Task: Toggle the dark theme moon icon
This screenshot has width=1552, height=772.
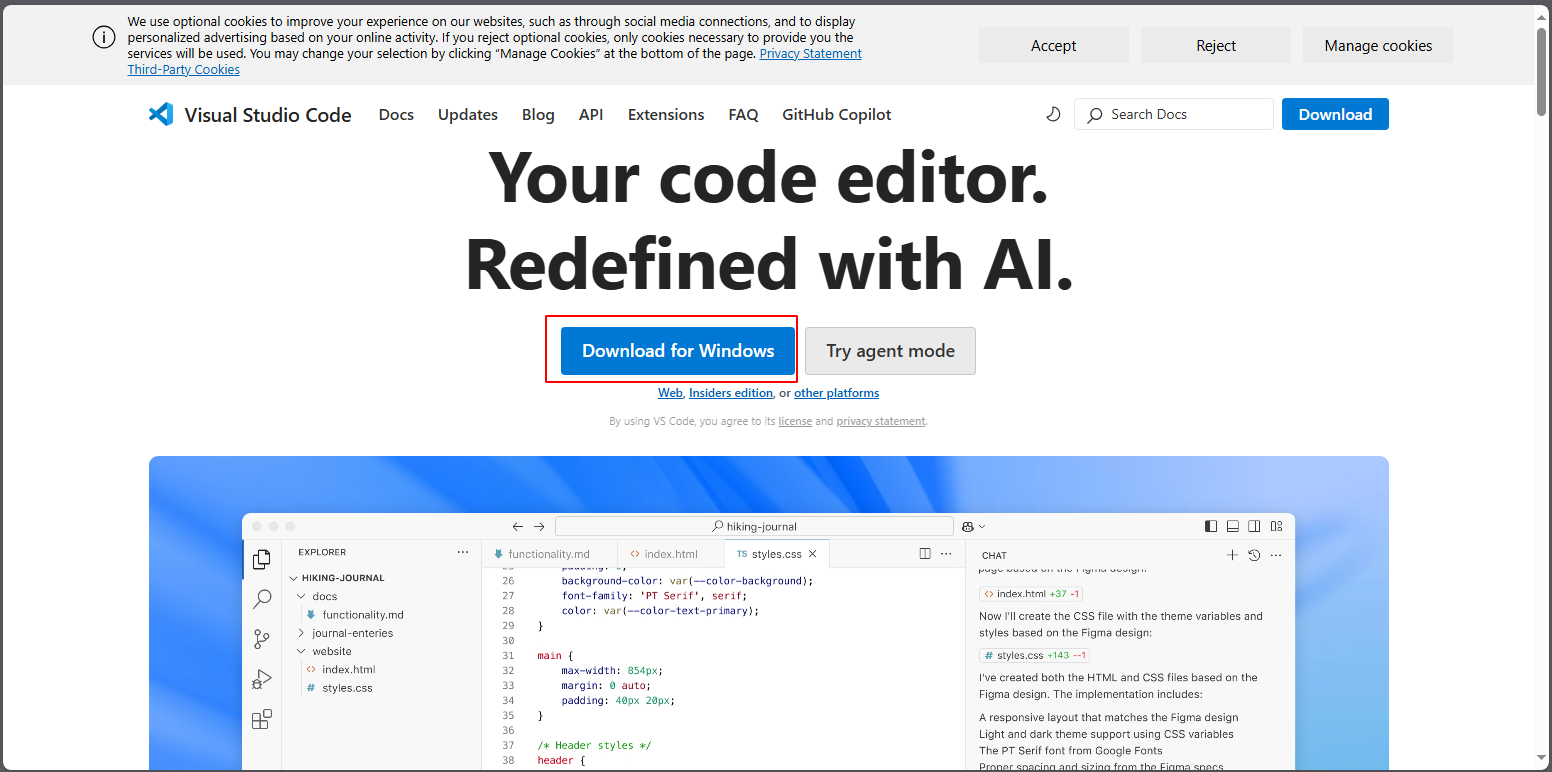Action: click(1053, 114)
